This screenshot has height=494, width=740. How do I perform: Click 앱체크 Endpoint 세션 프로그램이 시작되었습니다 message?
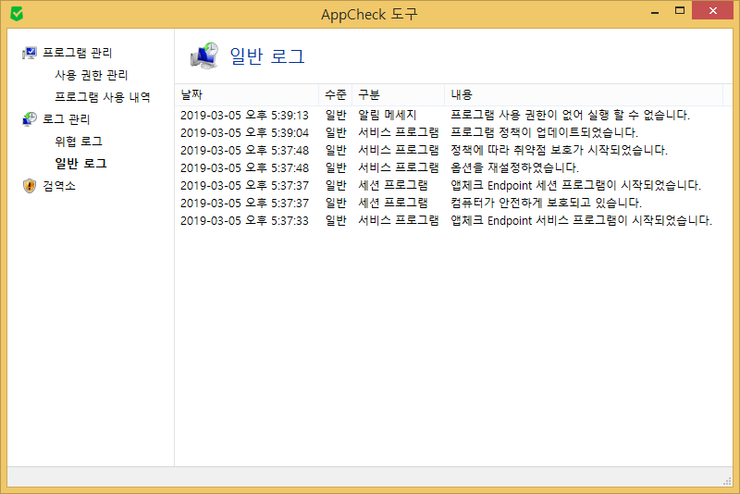(x=576, y=185)
